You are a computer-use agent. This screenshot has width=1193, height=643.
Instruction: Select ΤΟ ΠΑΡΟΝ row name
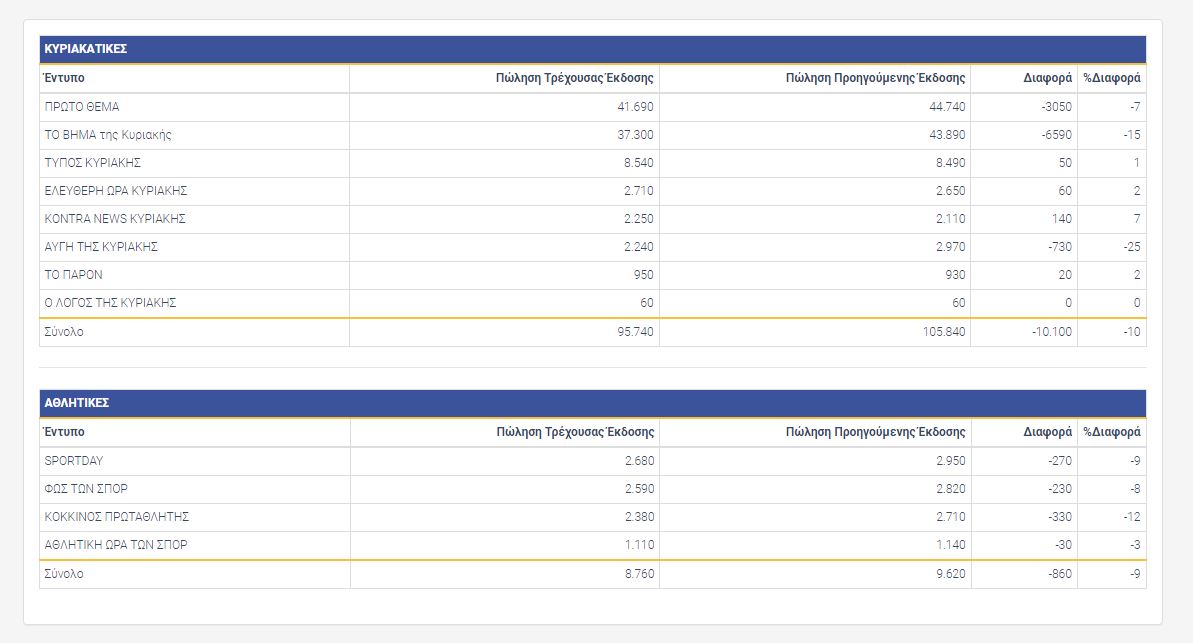(73, 275)
